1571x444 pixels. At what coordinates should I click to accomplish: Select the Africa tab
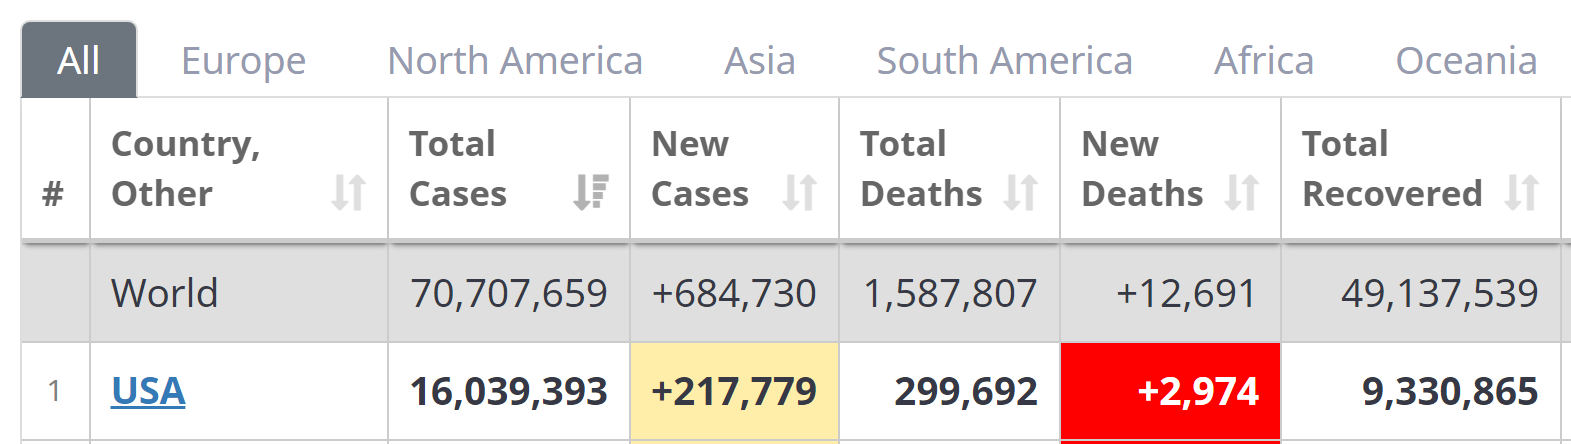coord(1264,61)
